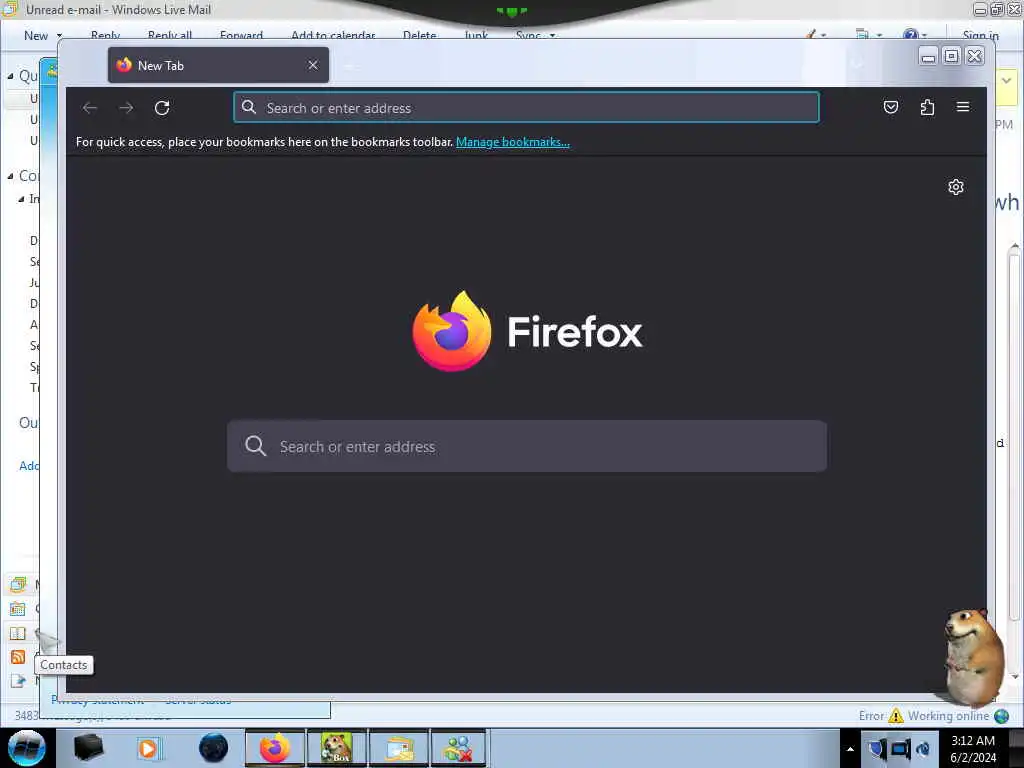Open the New button dropdown arrow
Image resolution: width=1024 pixels, height=768 pixels.
point(59,35)
